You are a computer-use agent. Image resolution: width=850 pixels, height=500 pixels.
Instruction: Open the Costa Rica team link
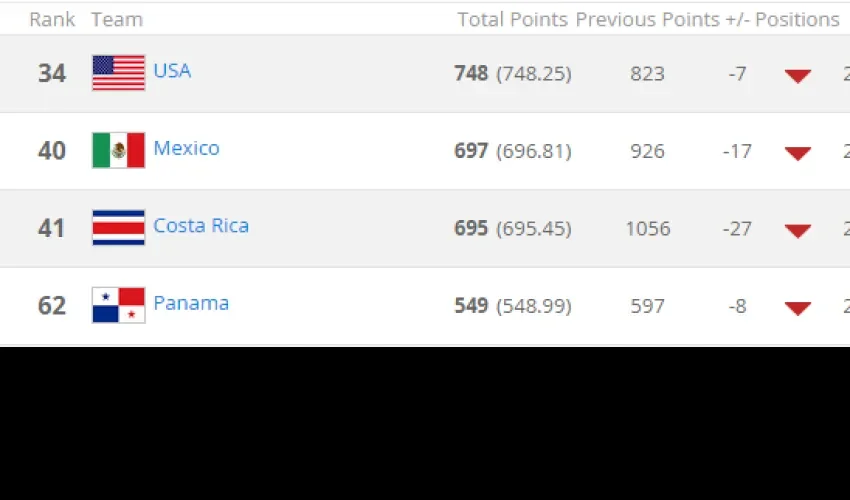coord(201,226)
